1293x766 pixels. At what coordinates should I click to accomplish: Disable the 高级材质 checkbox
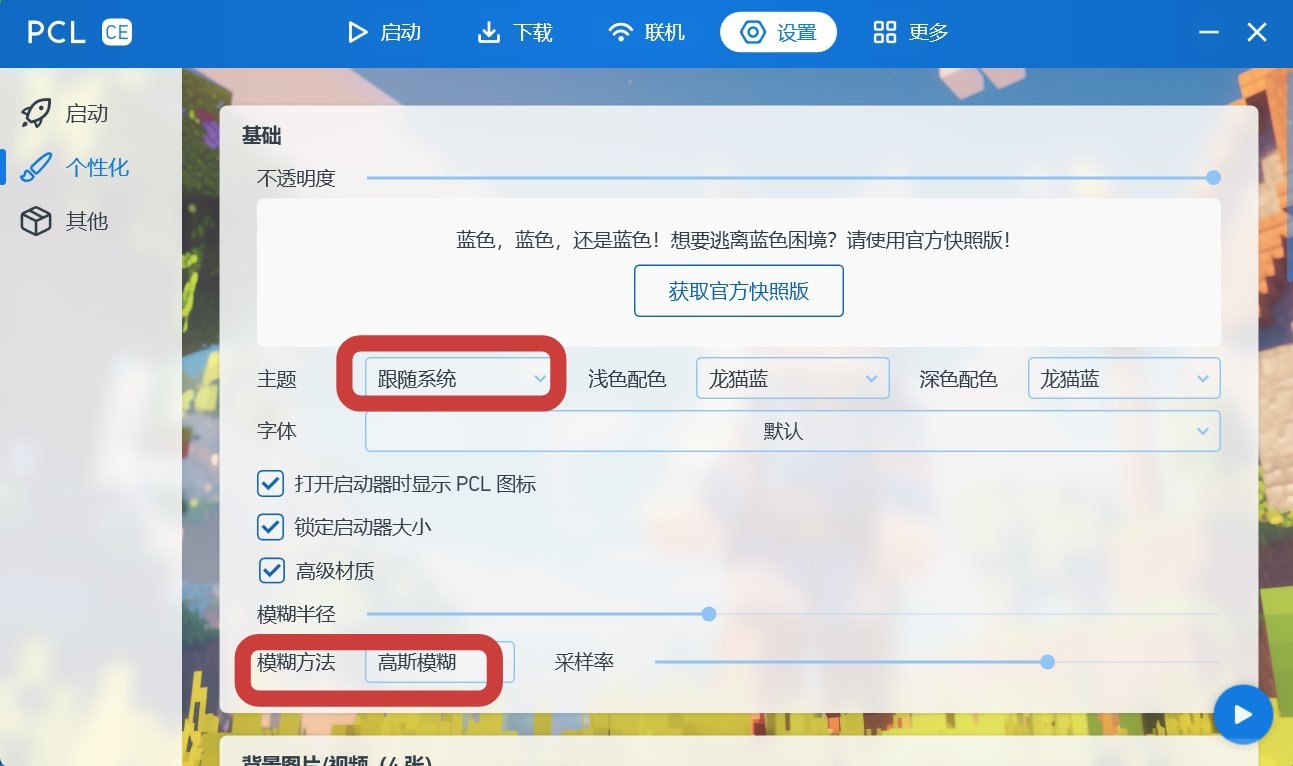(271, 571)
